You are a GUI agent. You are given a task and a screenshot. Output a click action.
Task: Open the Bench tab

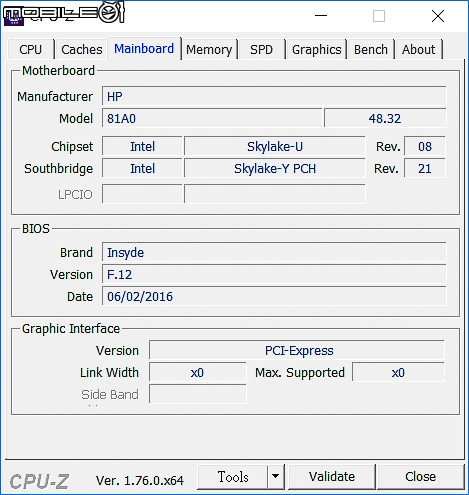tap(371, 49)
